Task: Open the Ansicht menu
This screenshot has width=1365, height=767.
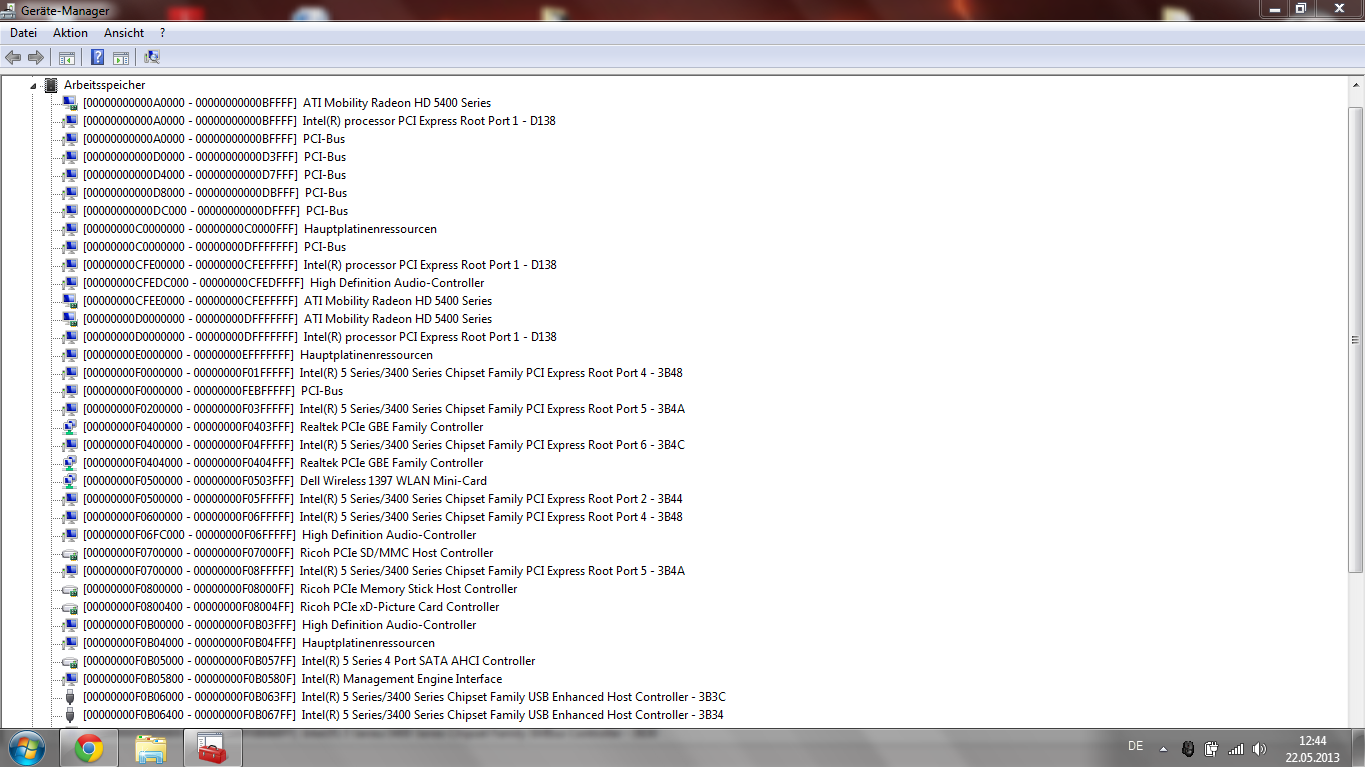Action: 124,33
